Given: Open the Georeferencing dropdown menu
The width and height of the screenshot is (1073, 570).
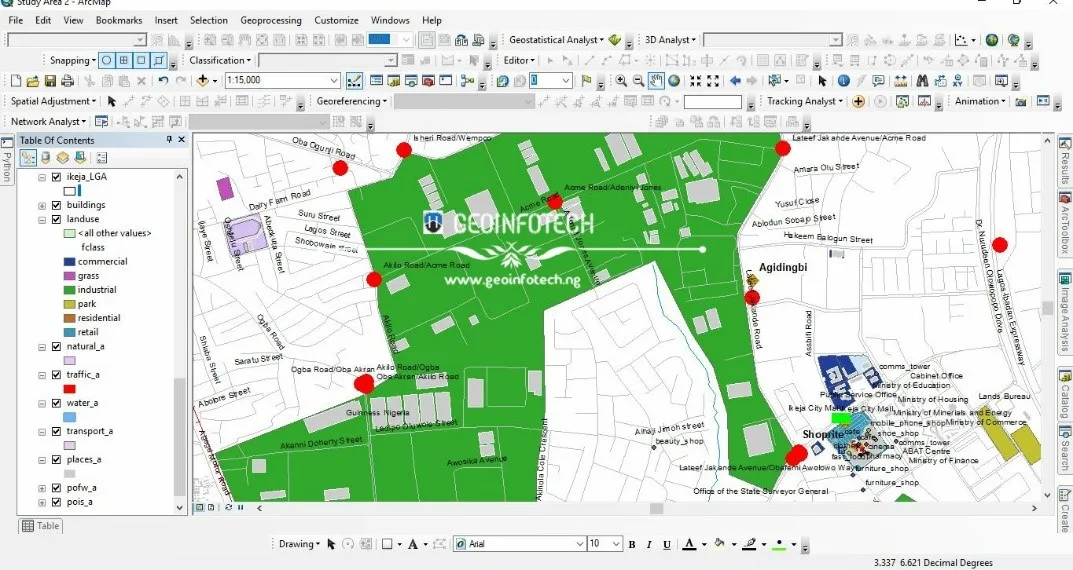Looking at the screenshot, I should (x=351, y=101).
